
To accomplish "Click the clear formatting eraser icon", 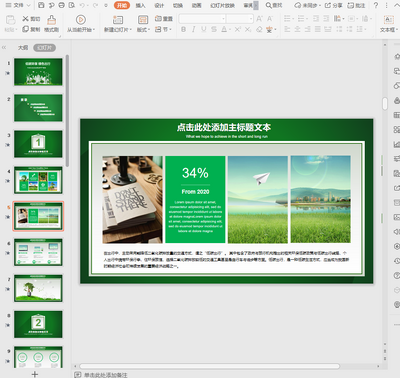I will tap(259, 30).
